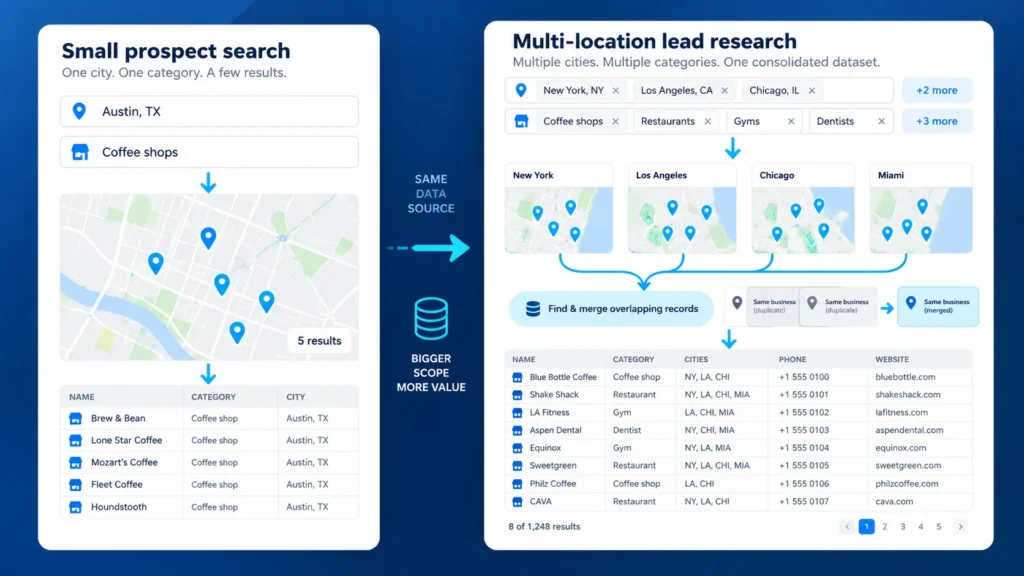Click the WEBSITE column header
Viewport: 1024px width, 576px height.
tap(892, 360)
